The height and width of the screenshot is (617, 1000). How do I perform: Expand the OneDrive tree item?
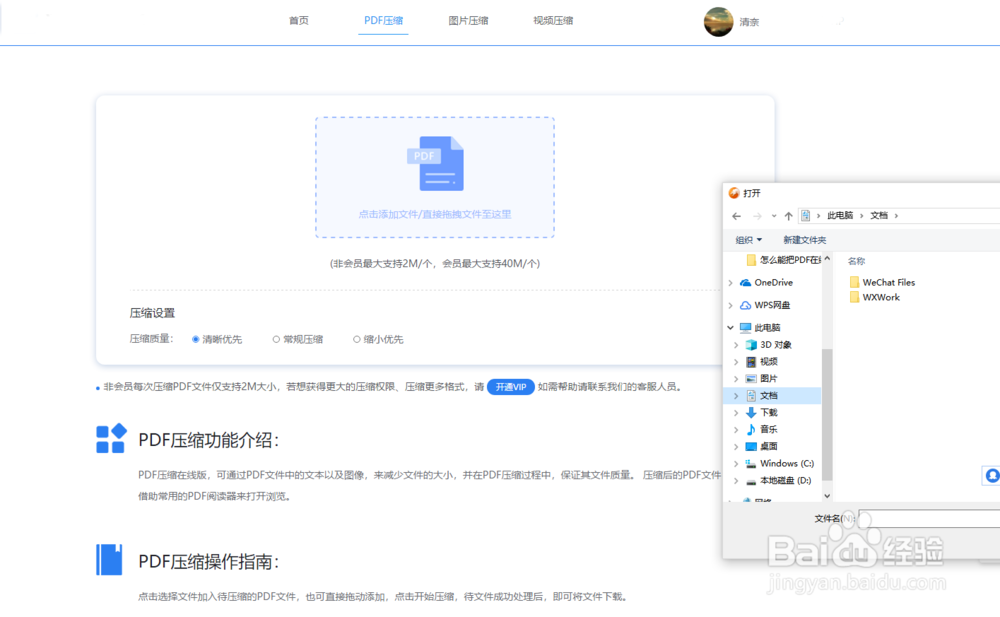point(731,282)
